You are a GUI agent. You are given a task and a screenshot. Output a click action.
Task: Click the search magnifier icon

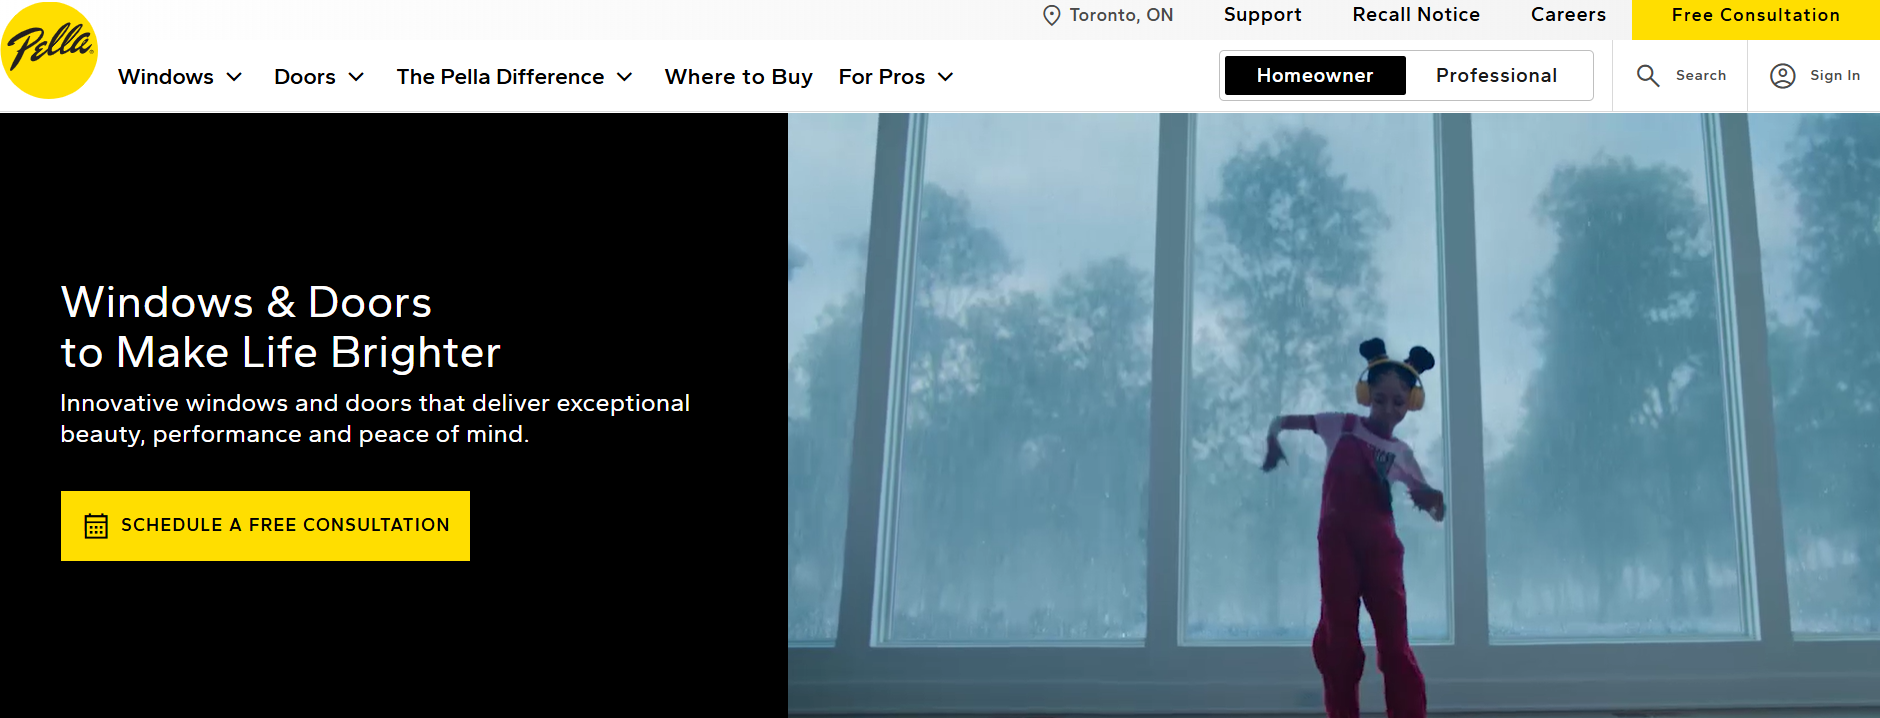(x=1648, y=76)
